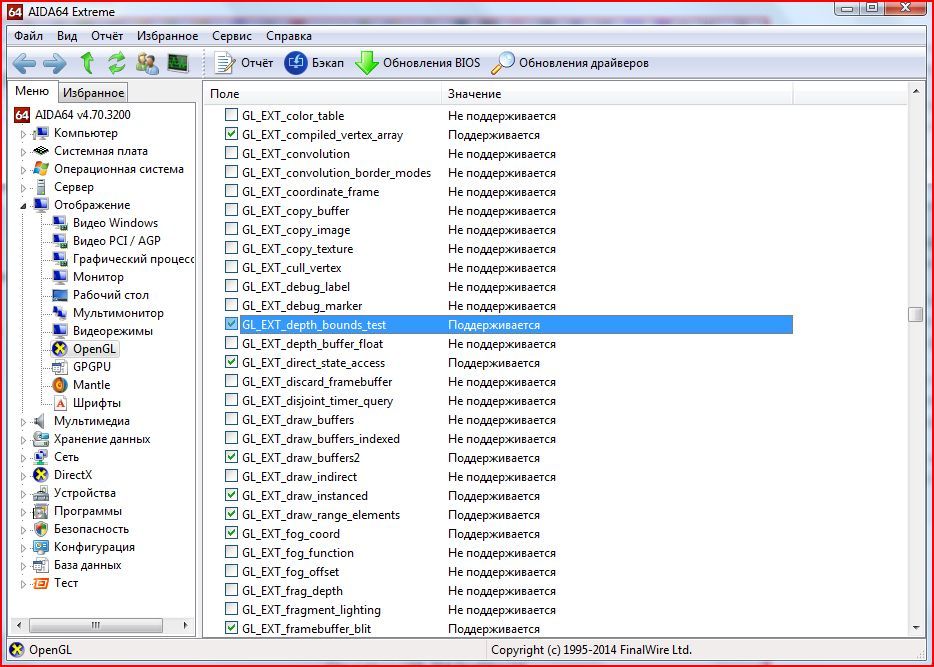Expand the Сеть sidebar node

pos(22,456)
